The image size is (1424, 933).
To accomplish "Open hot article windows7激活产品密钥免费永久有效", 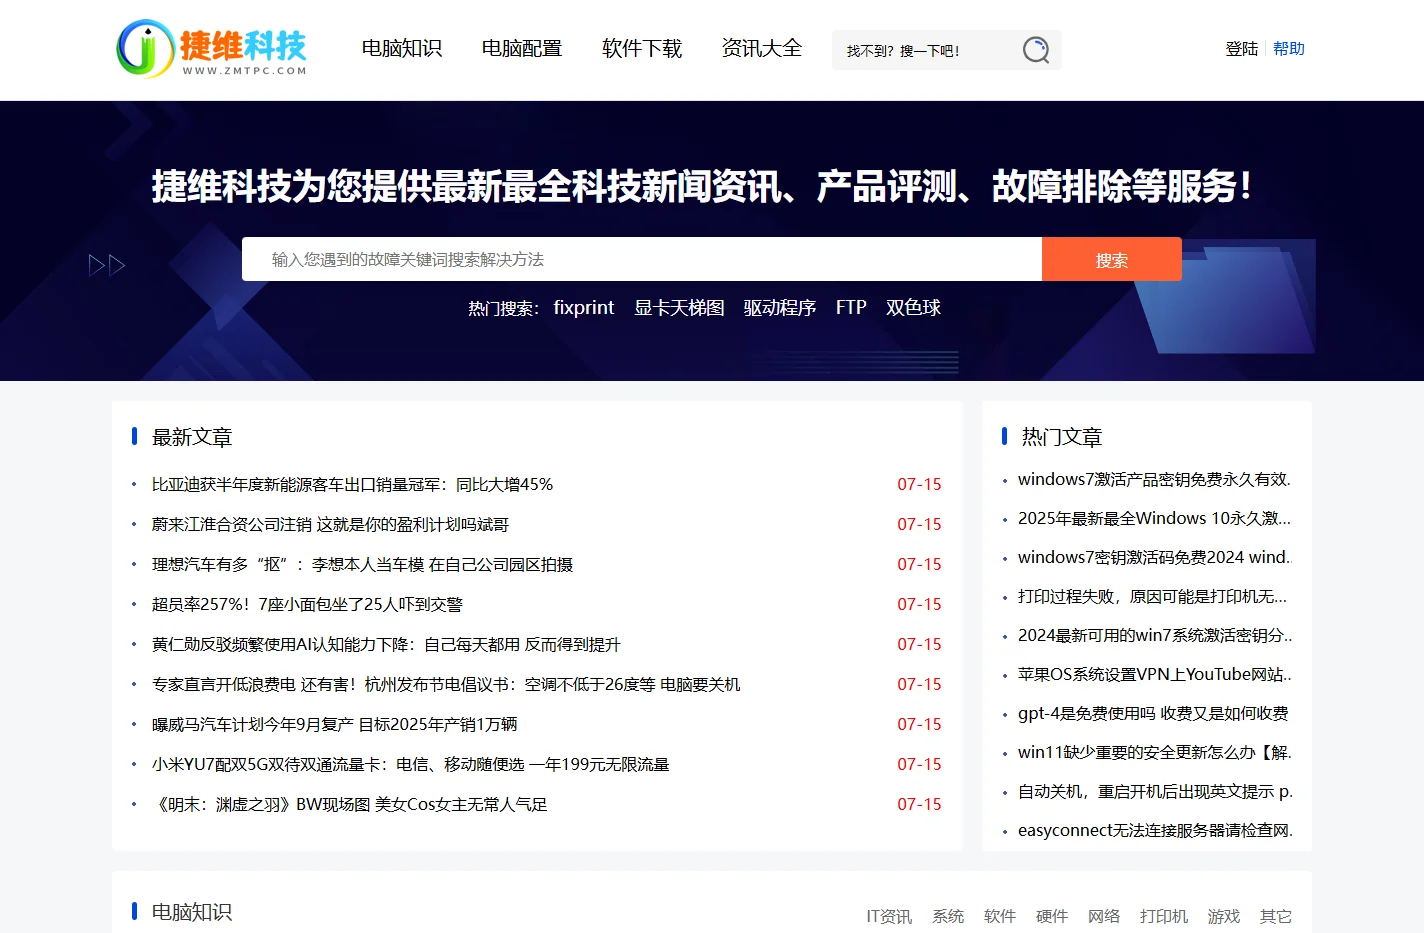I will (1154, 479).
